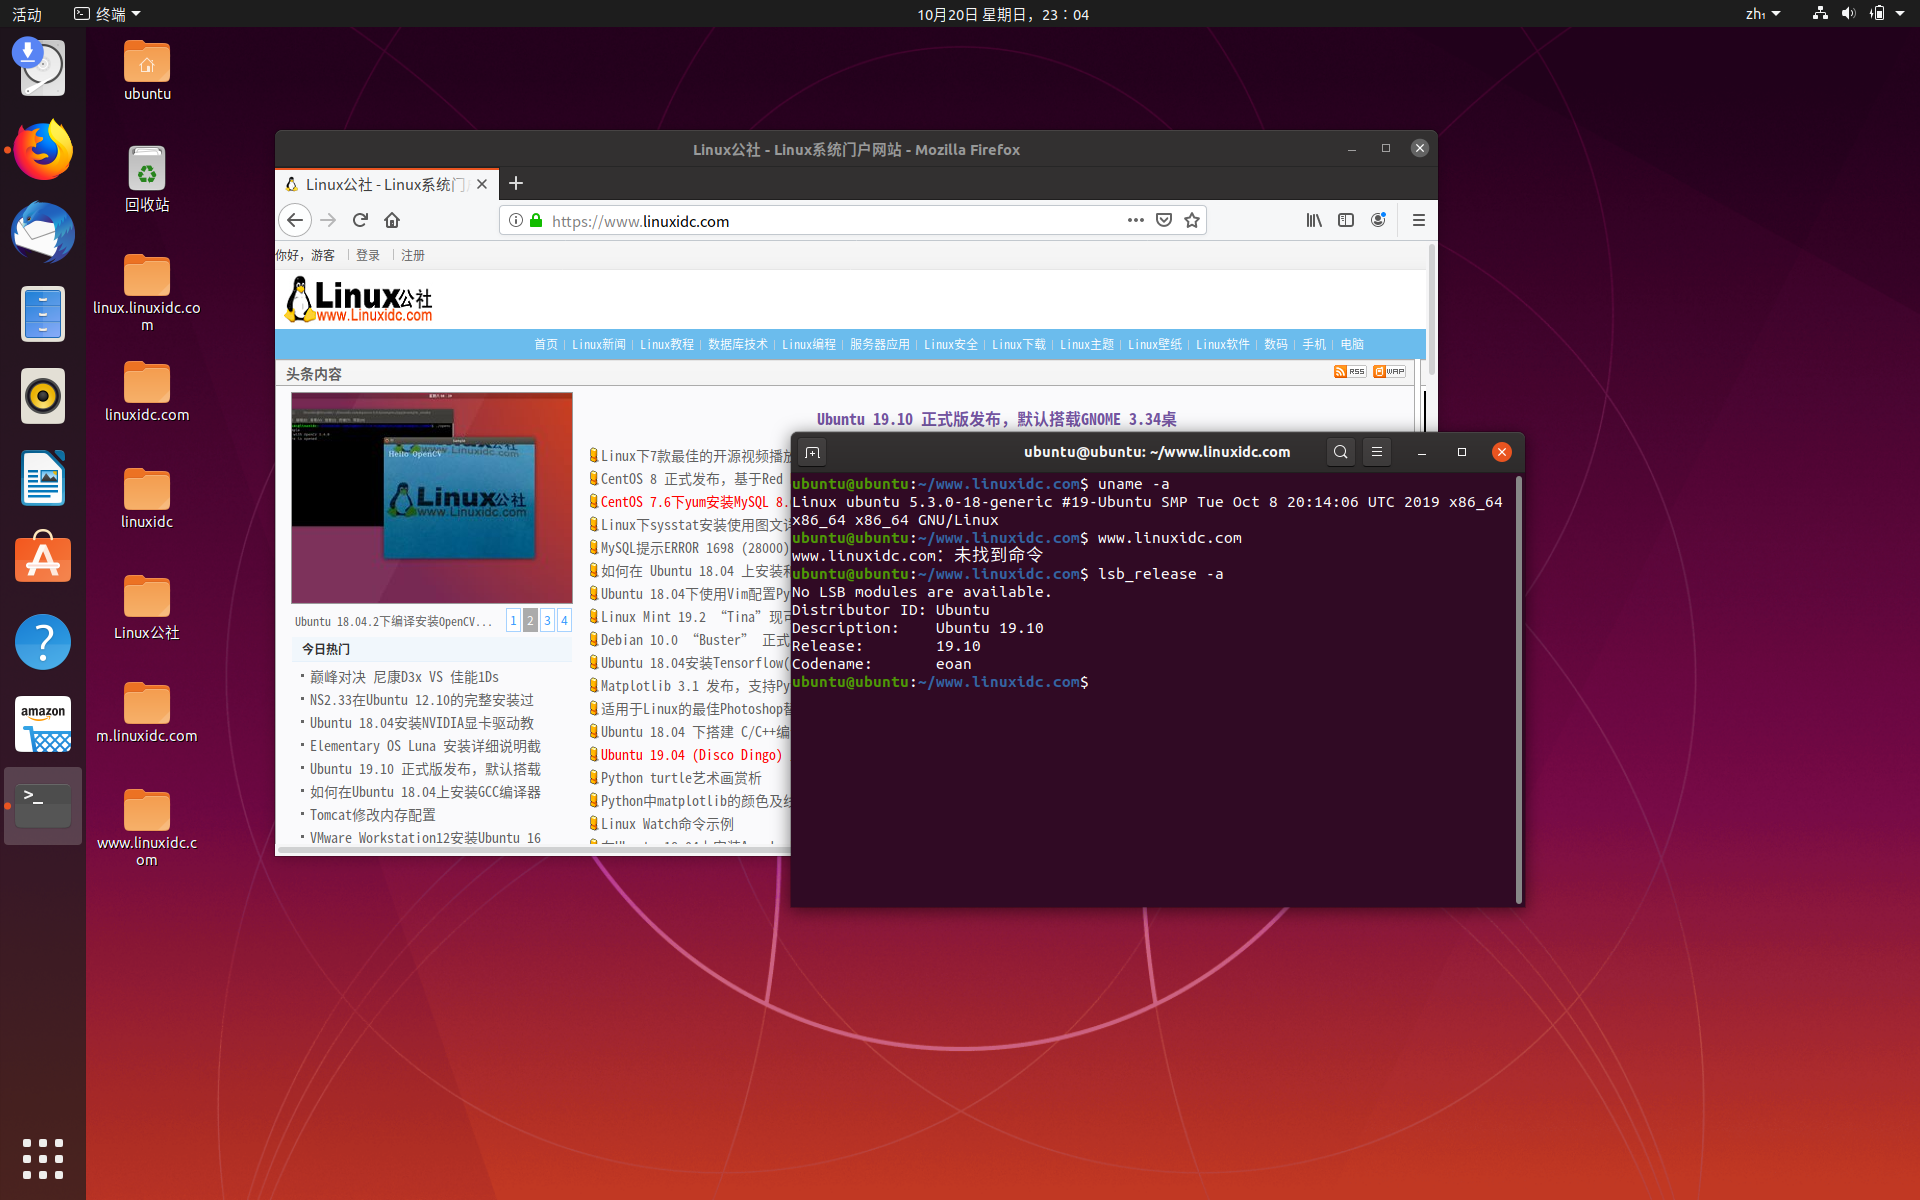Image resolution: width=1920 pixels, height=1200 pixels.
Task: Open the Tomcat修改内存配置 hot link
Action: [x=373, y=815]
